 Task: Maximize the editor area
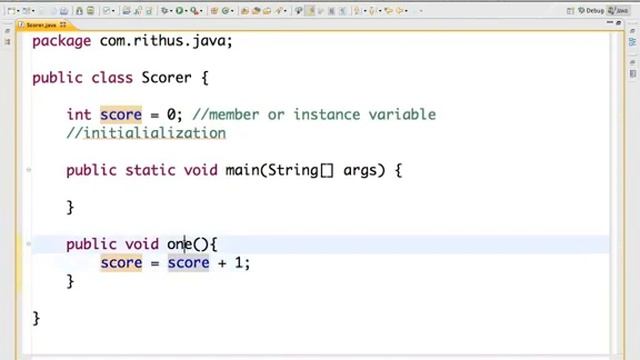coord(618,23)
